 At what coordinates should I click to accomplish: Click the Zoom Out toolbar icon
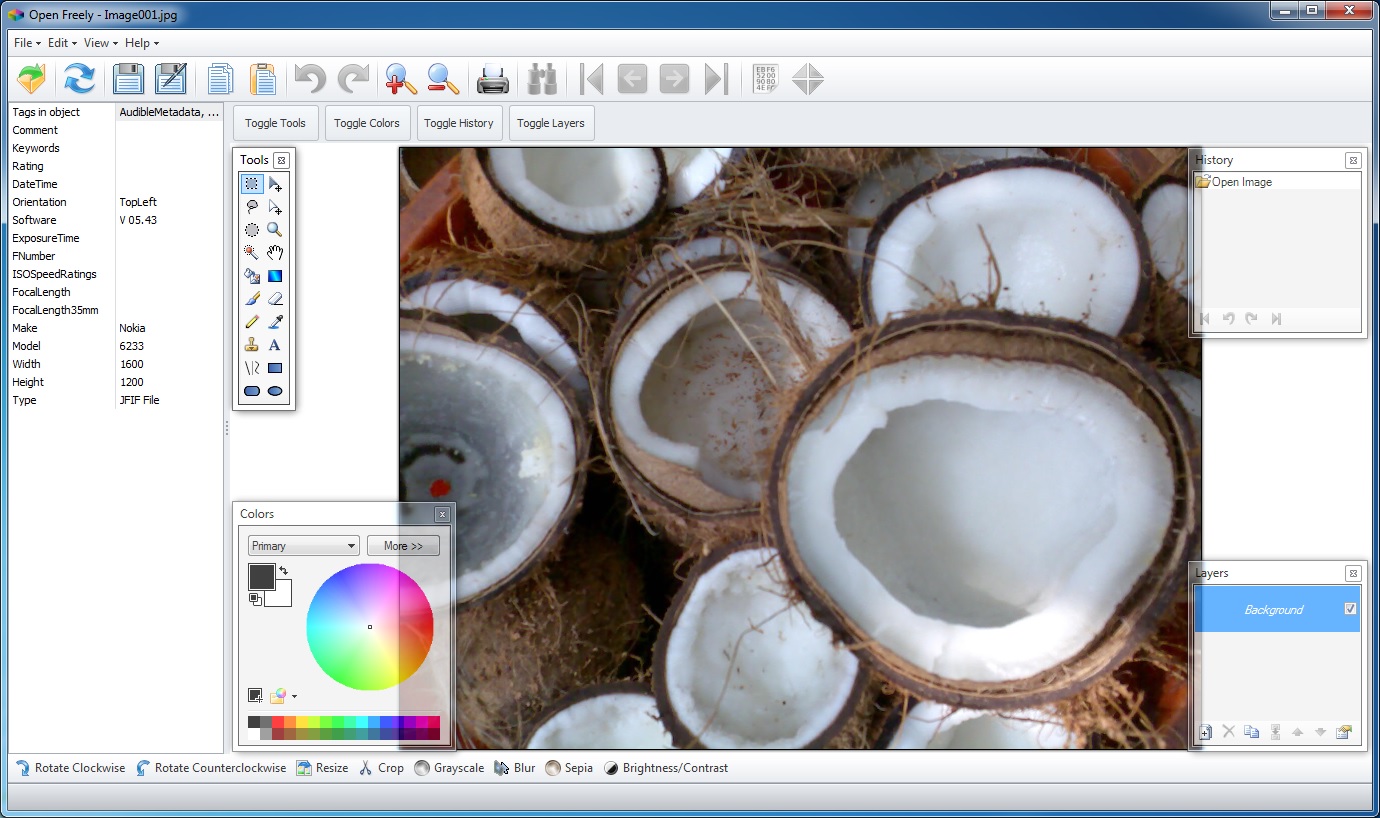coord(443,78)
